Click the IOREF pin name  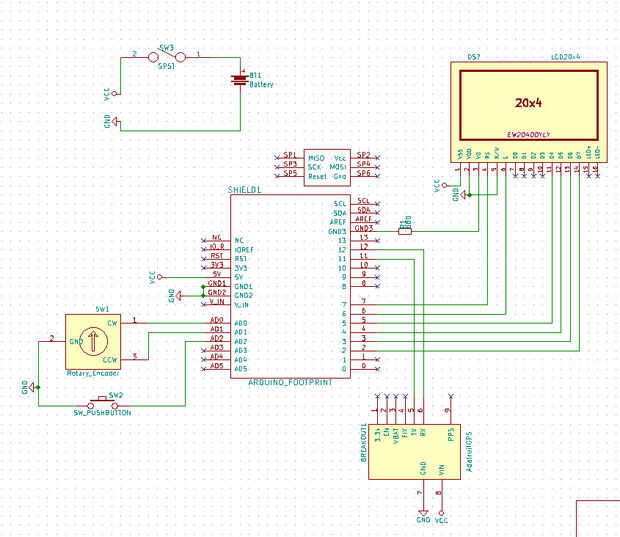(x=244, y=250)
